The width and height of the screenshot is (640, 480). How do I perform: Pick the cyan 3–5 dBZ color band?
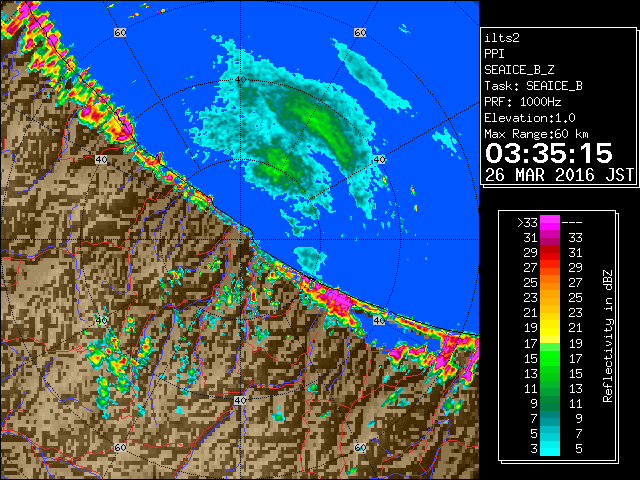pos(550,448)
